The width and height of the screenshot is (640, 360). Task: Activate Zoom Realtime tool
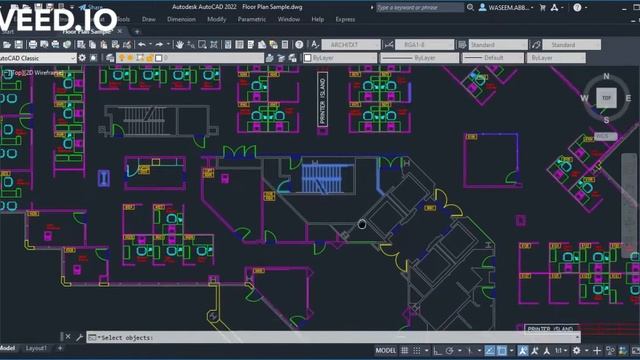click(x=191, y=44)
